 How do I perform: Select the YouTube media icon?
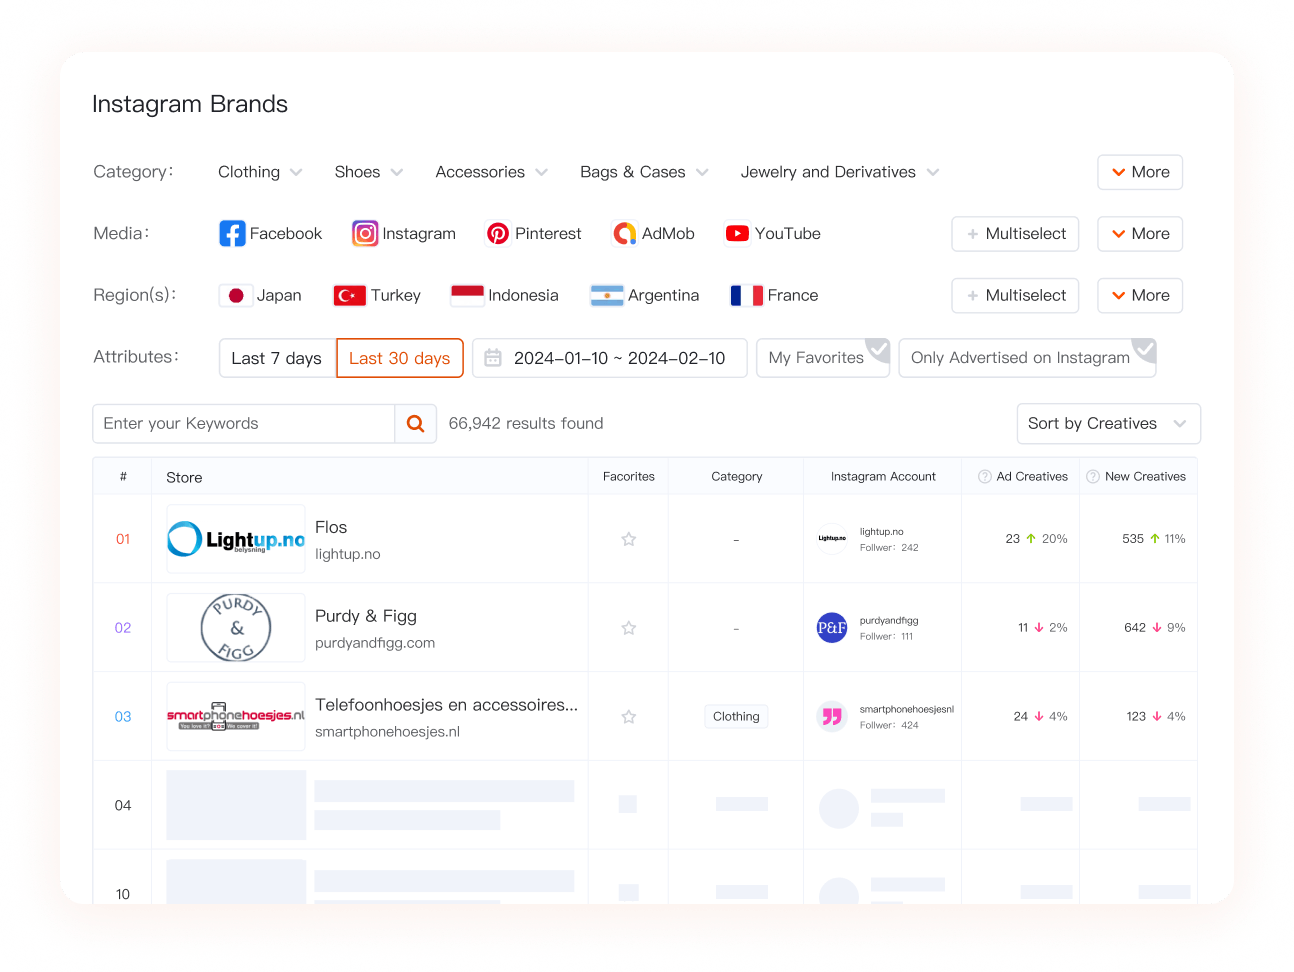[737, 234]
